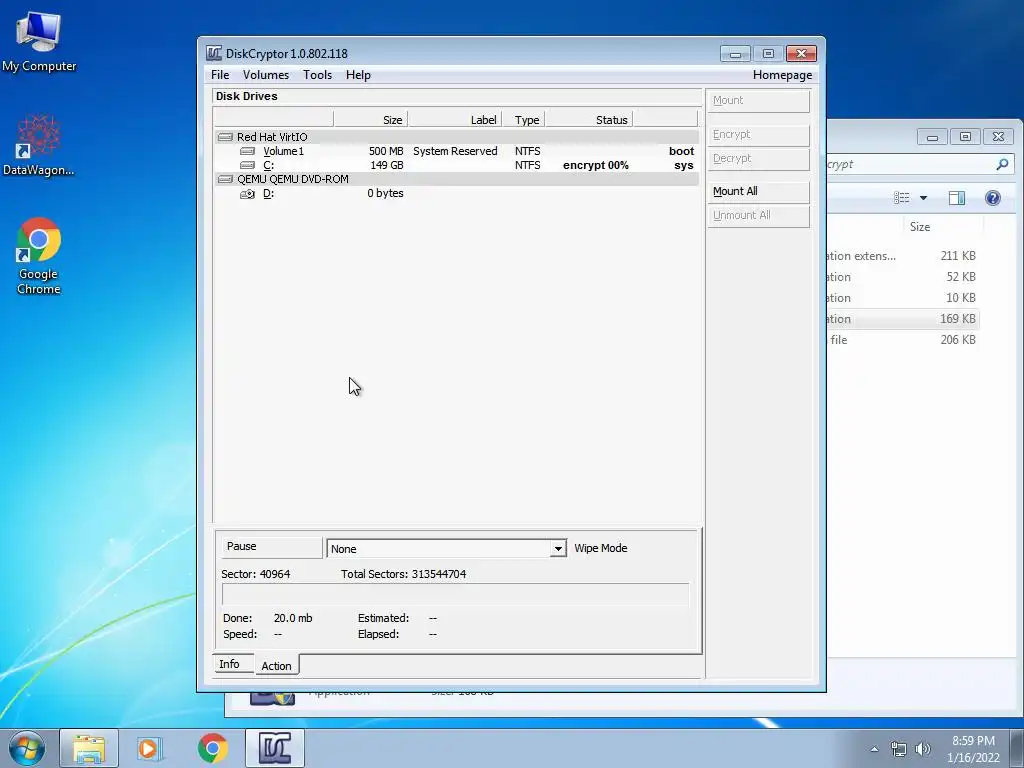Open the File menu
1024x768 pixels.
point(220,75)
